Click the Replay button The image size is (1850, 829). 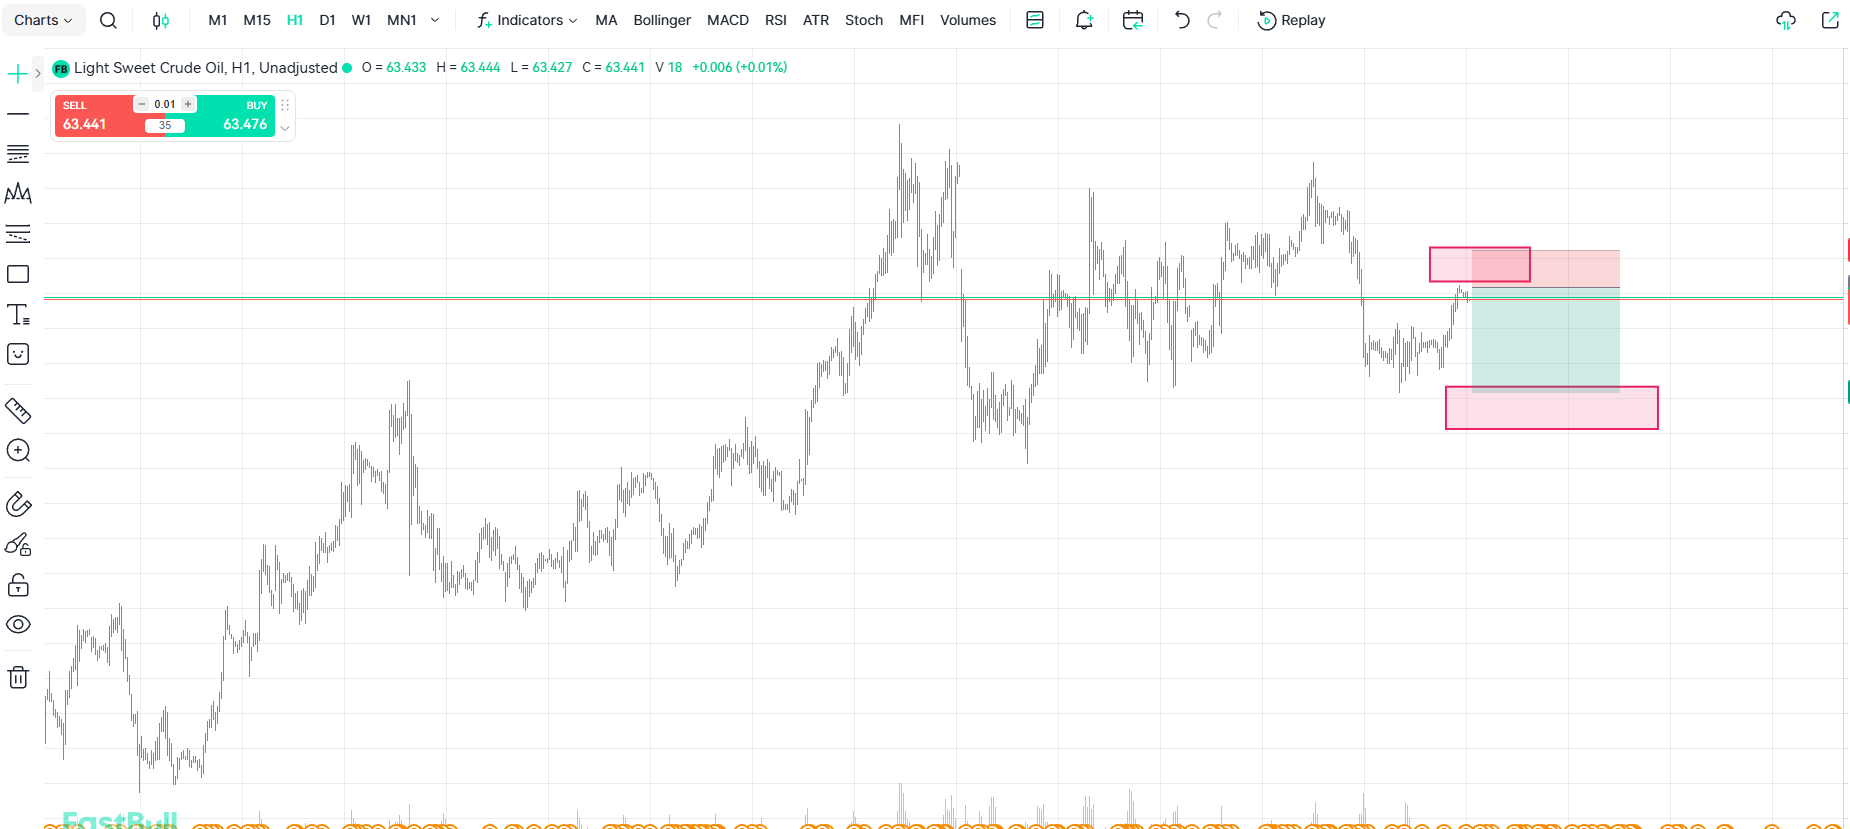(x=1291, y=20)
